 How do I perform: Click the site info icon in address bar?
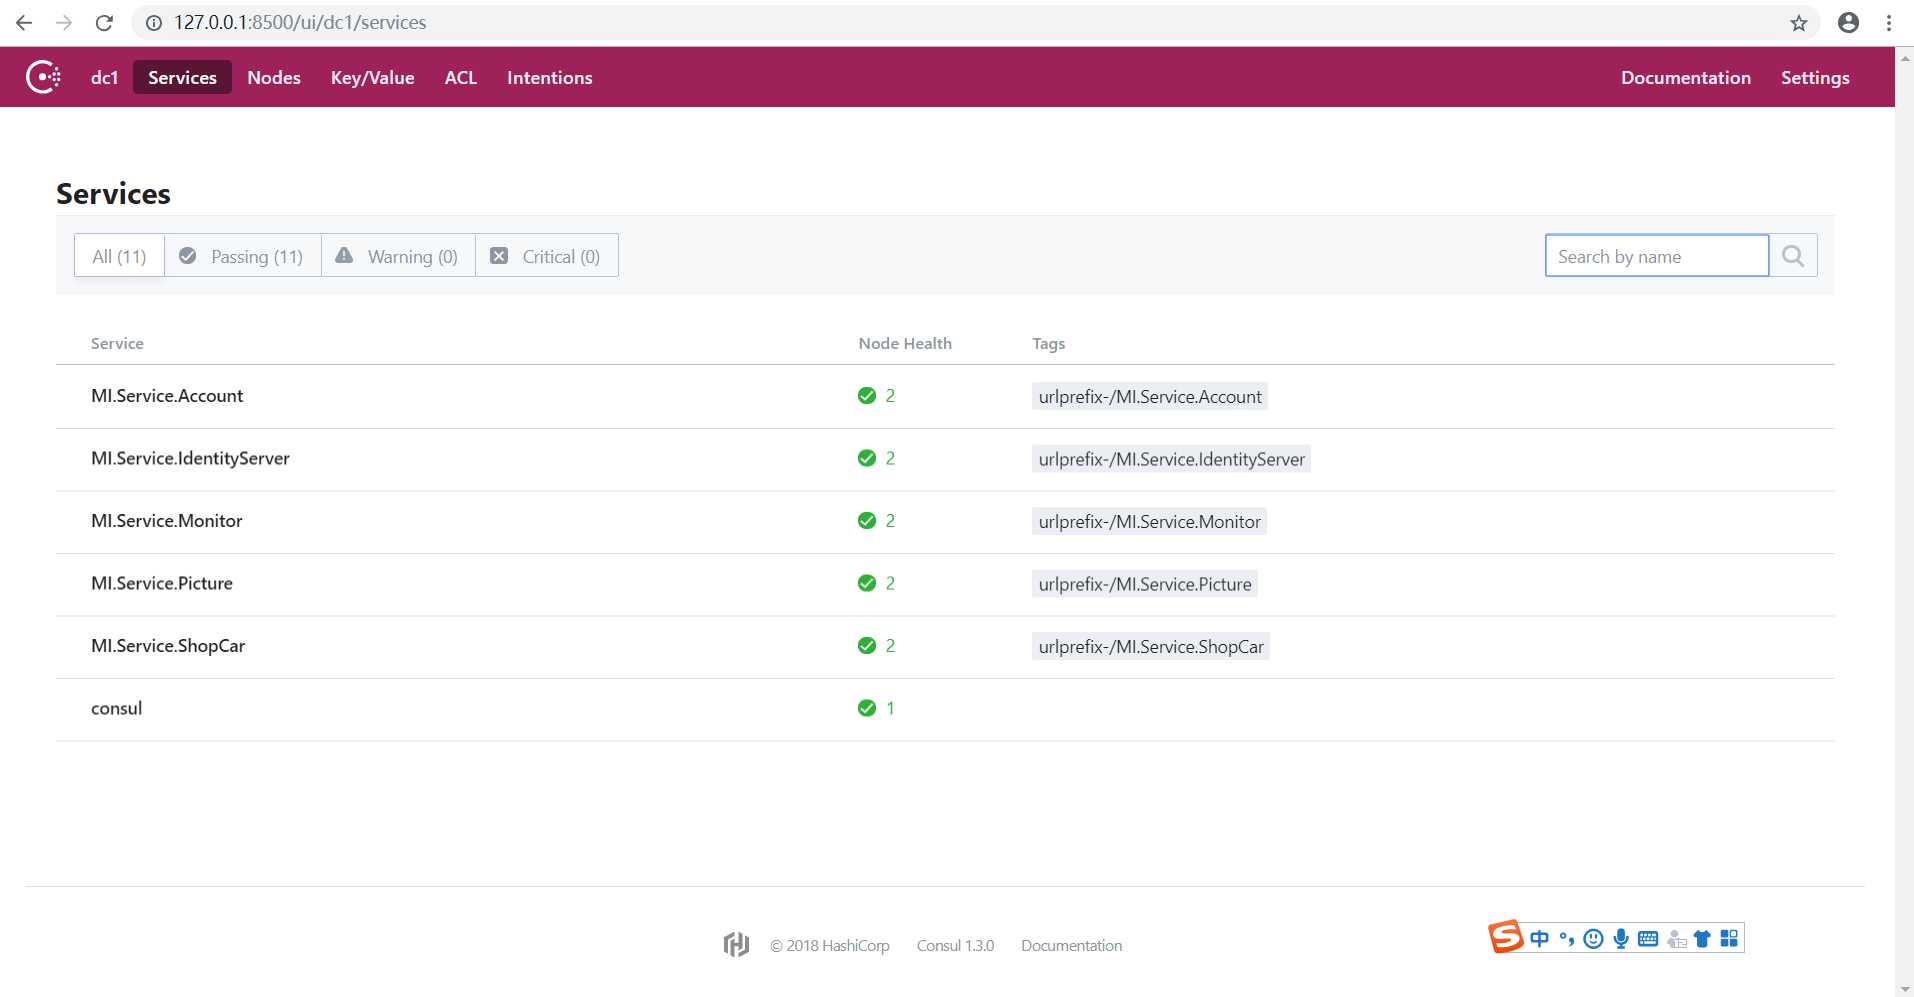click(153, 22)
